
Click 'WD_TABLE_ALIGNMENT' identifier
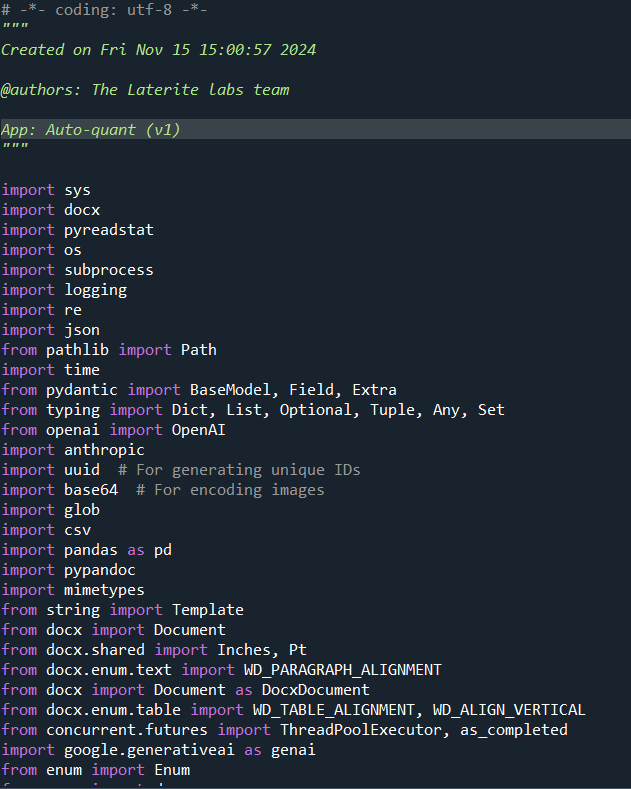[x=334, y=710]
